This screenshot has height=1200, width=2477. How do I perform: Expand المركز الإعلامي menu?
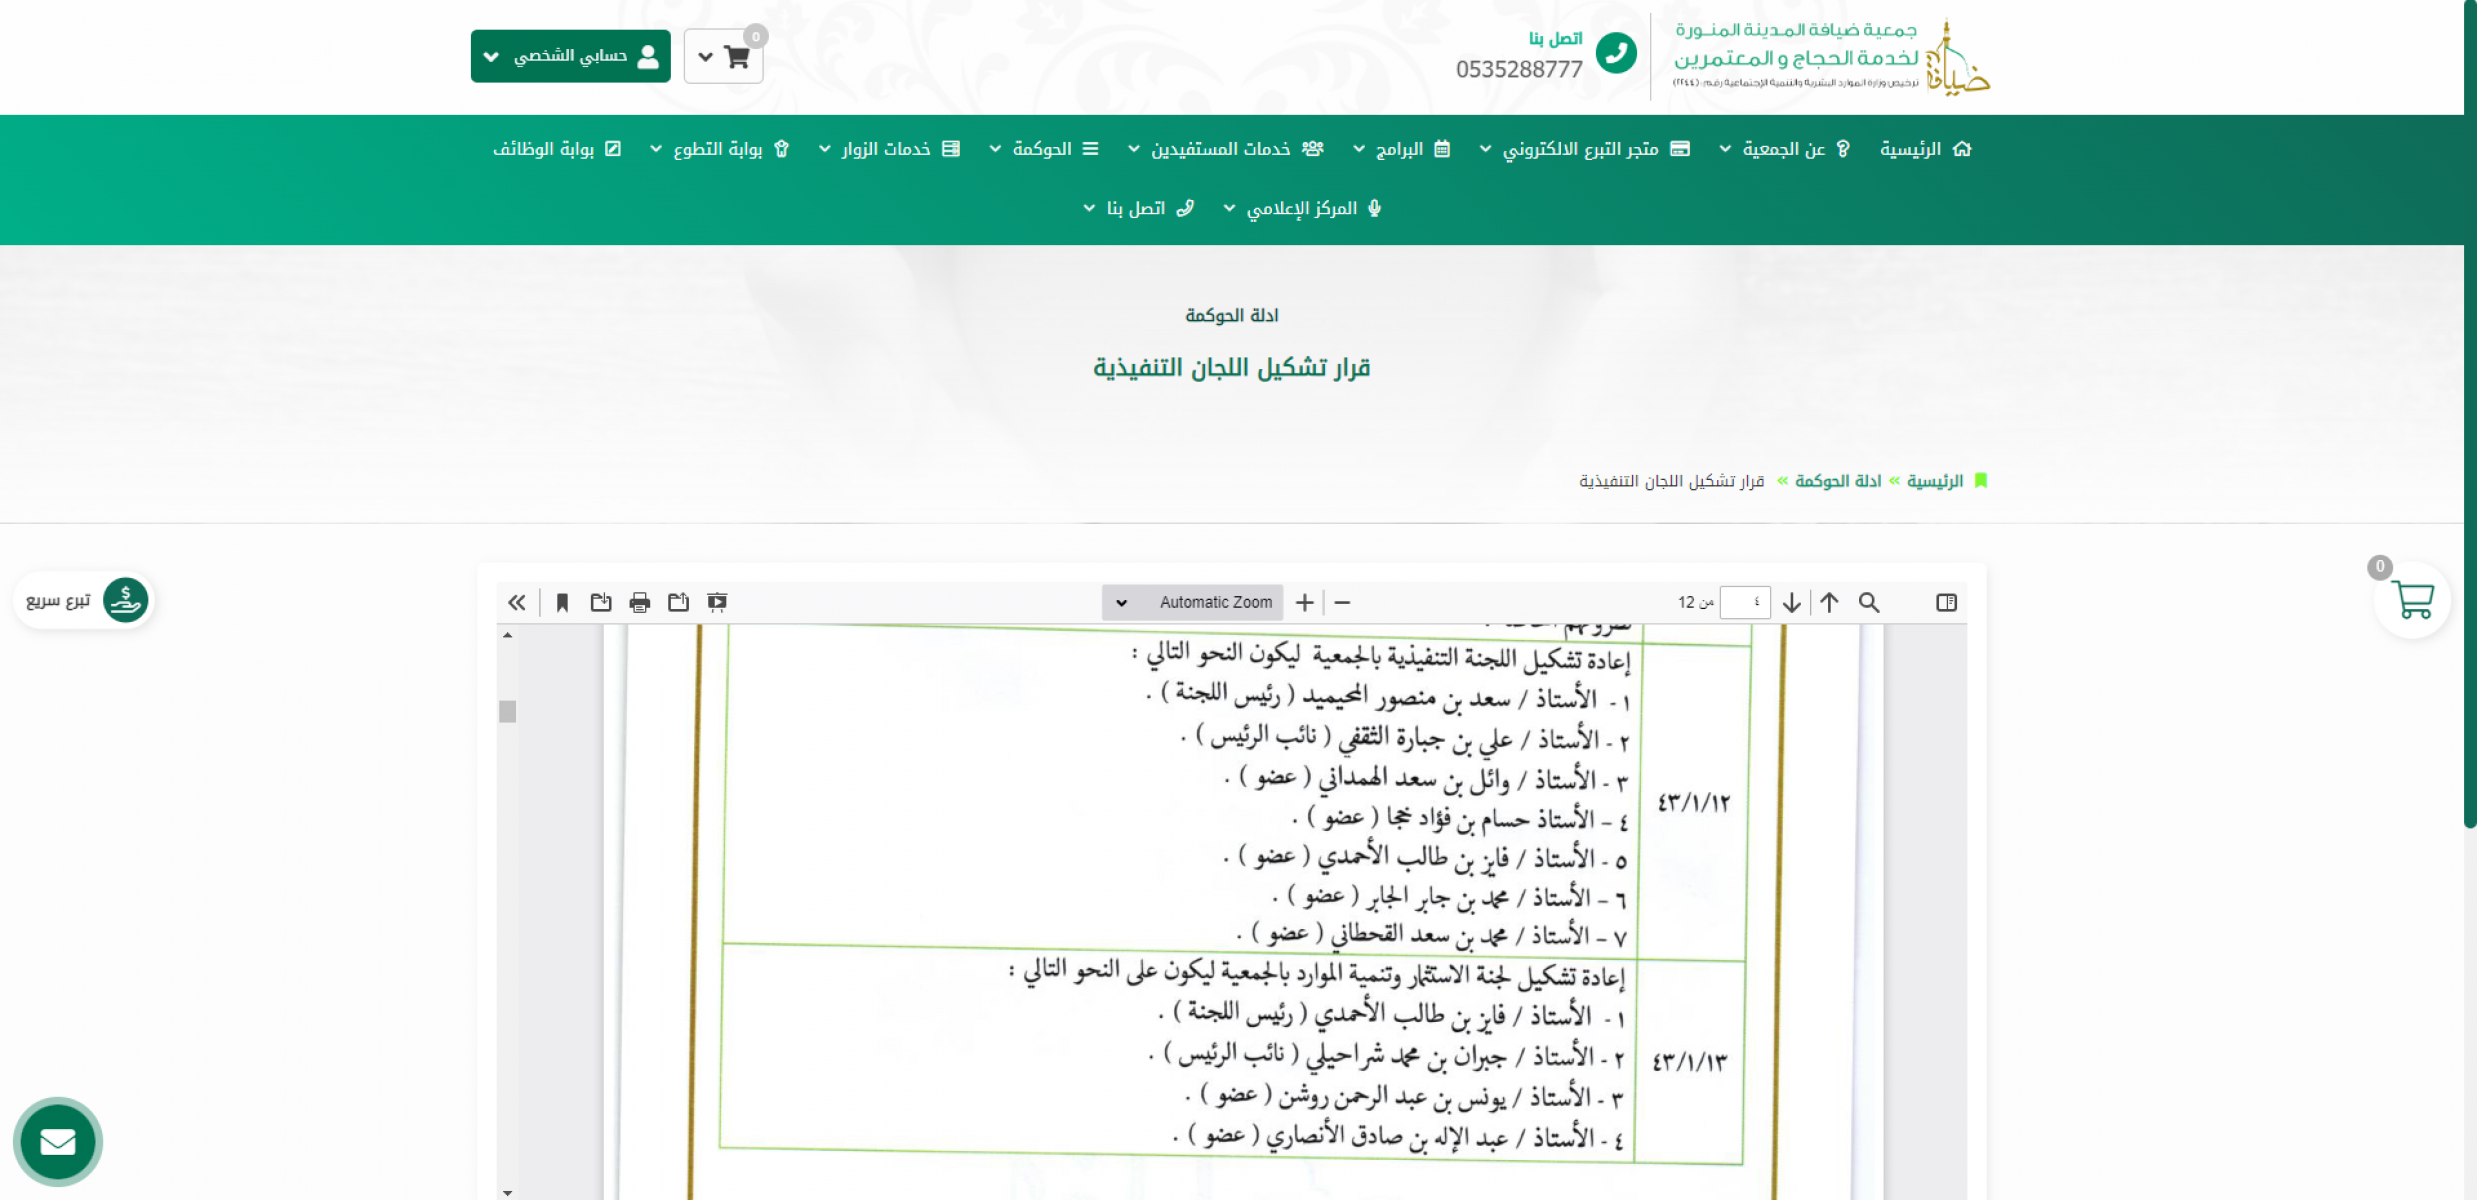tap(1302, 208)
